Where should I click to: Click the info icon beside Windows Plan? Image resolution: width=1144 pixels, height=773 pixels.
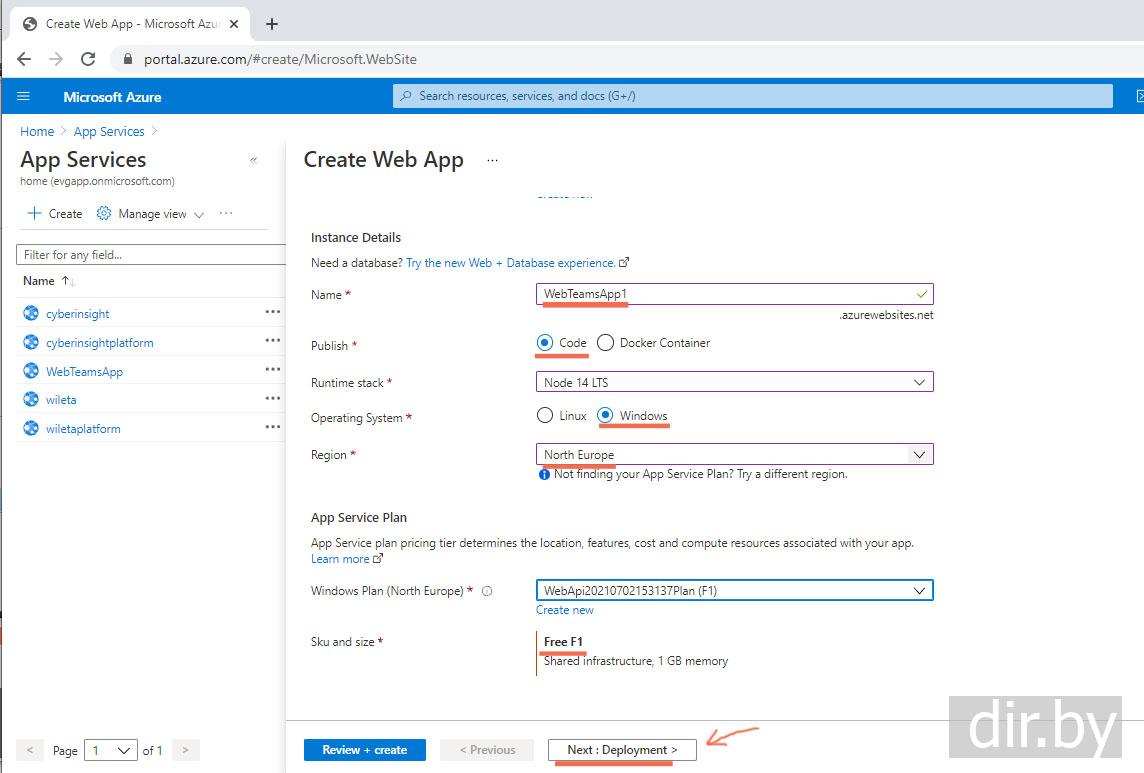coord(487,591)
